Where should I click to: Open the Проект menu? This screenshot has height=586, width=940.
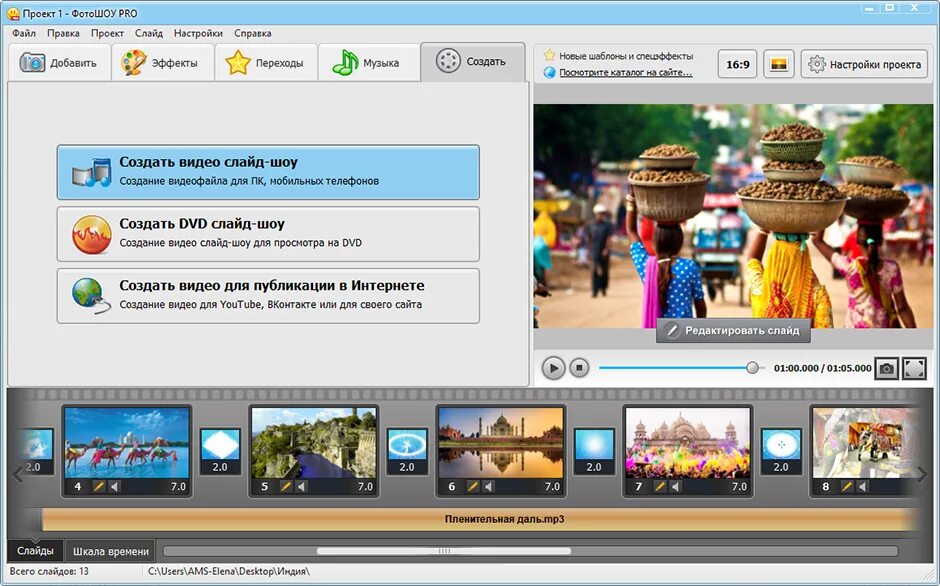click(107, 33)
